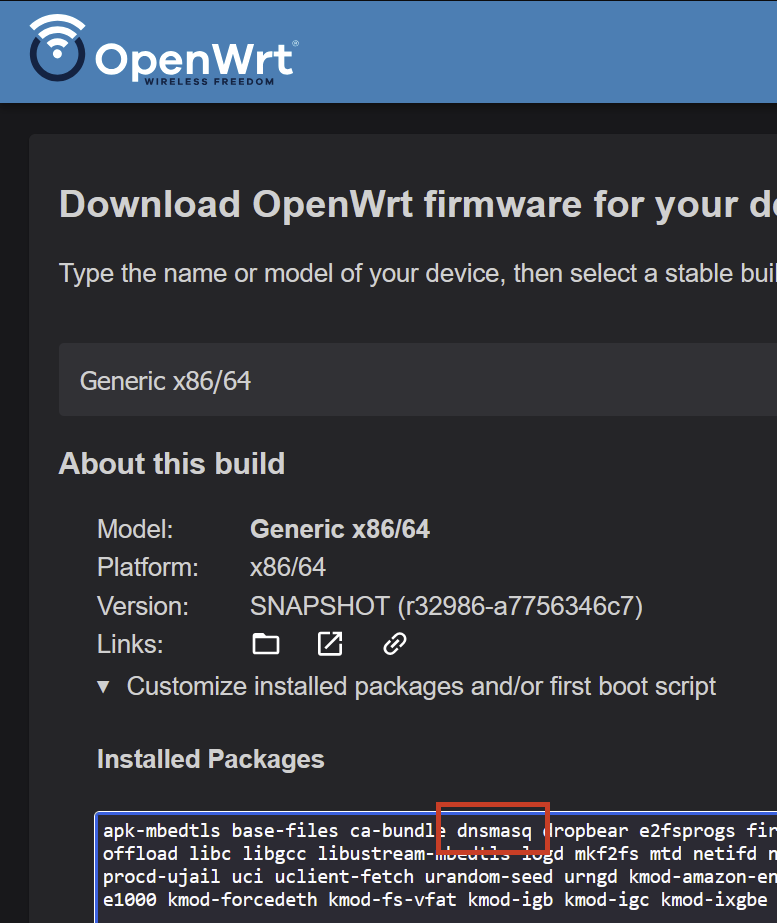This screenshot has height=923, width=777.
Task: Click apk-mbedtls in the packages text box
Action: click(161, 830)
